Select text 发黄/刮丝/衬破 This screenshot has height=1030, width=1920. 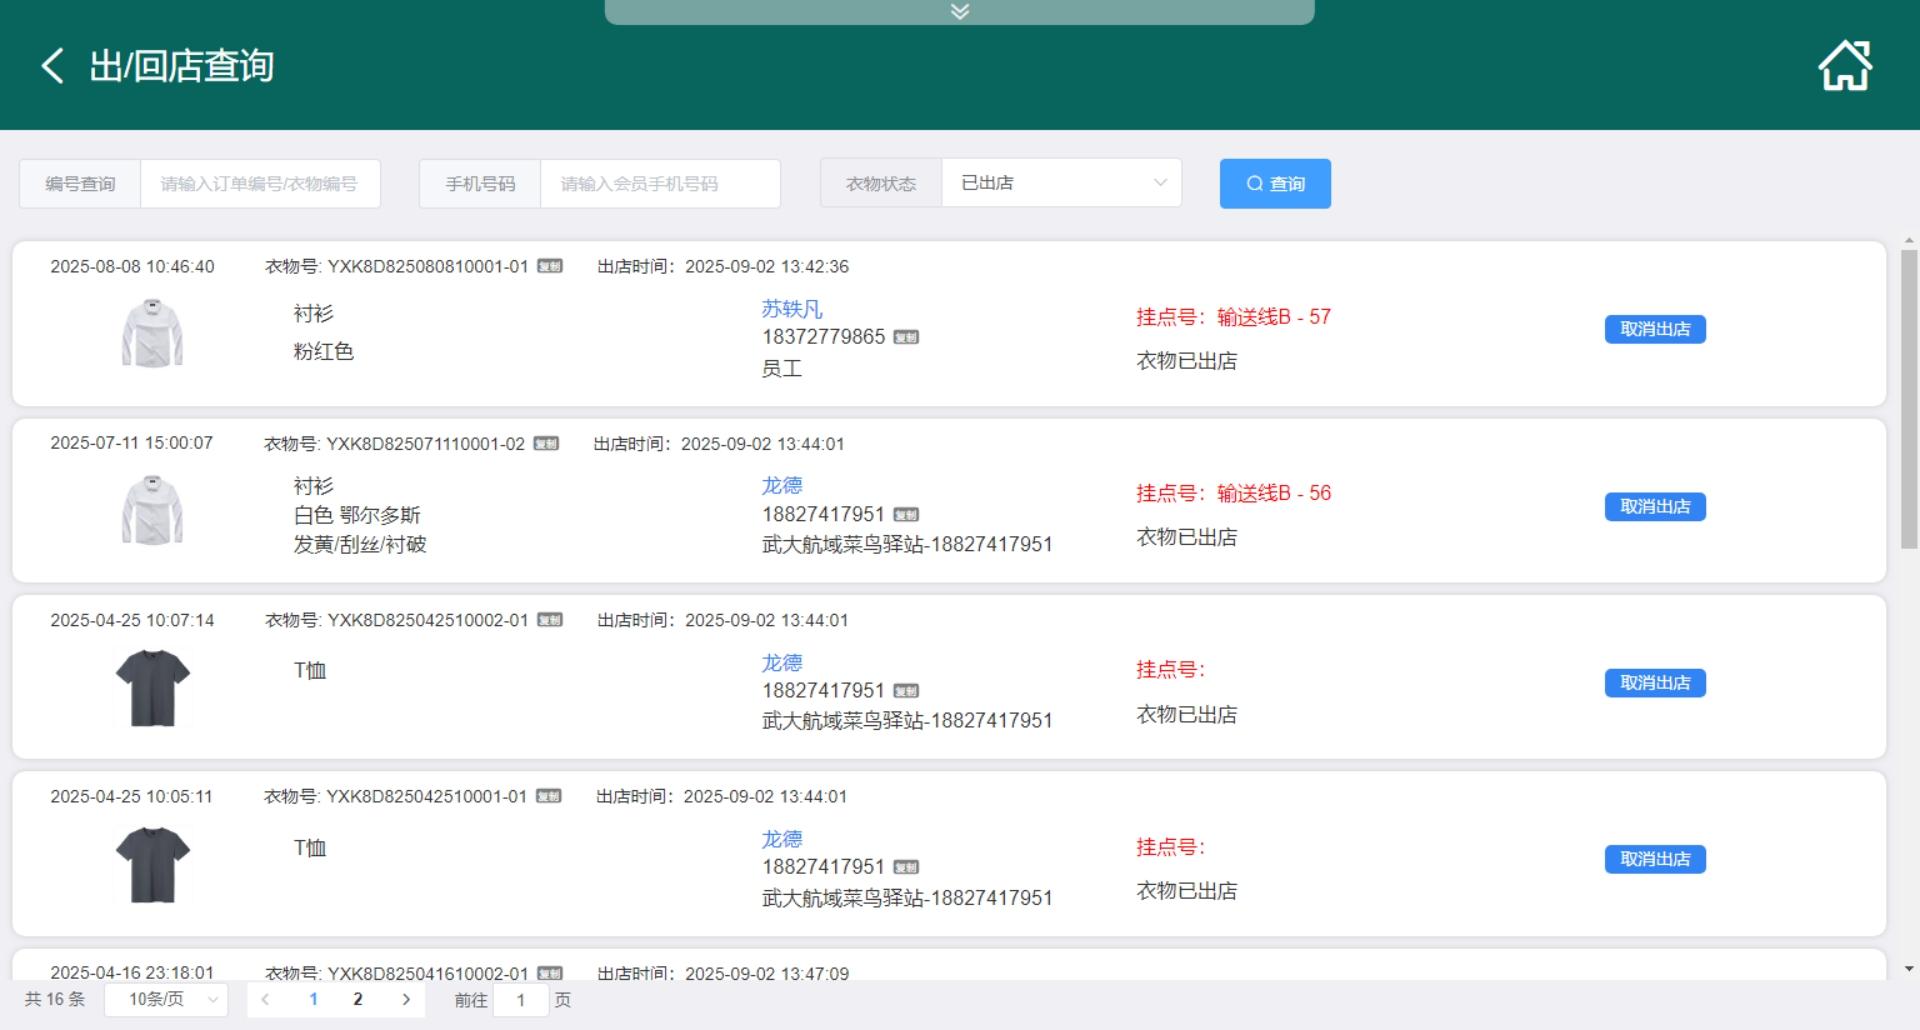click(x=360, y=544)
